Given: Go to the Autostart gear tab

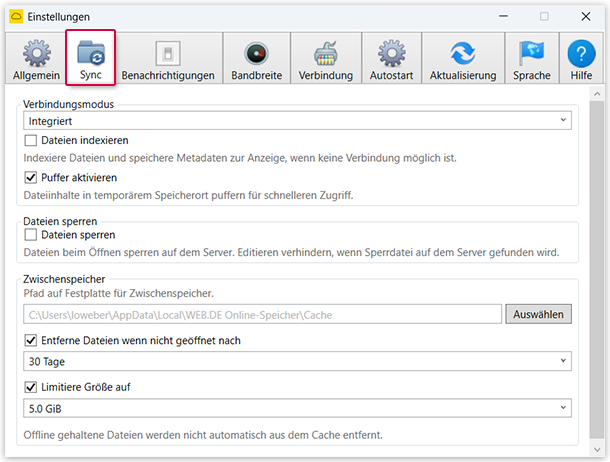Looking at the screenshot, I should [x=391, y=58].
